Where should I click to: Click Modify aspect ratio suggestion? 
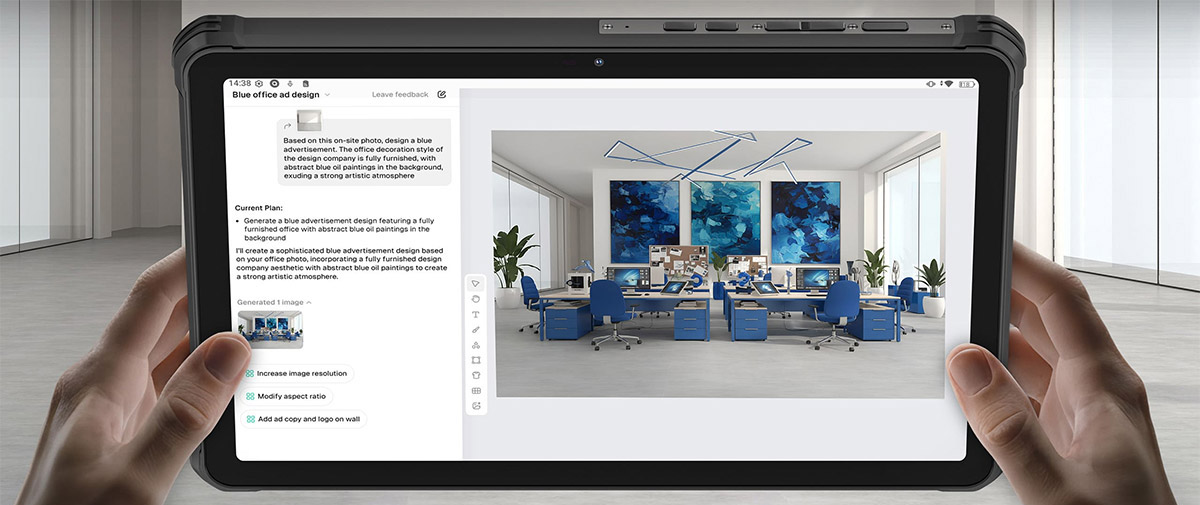(286, 396)
